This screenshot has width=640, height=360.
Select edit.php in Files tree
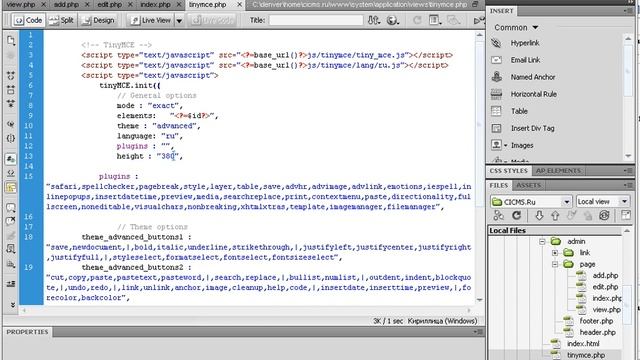point(605,287)
